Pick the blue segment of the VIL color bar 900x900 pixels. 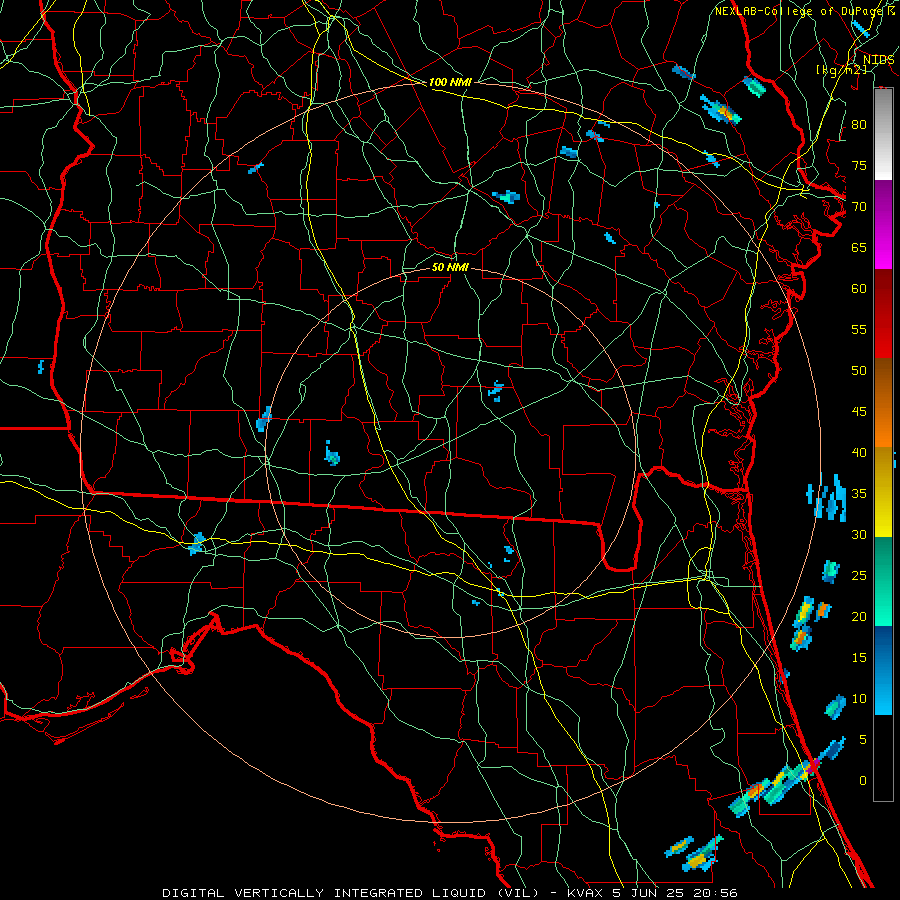coord(883,670)
